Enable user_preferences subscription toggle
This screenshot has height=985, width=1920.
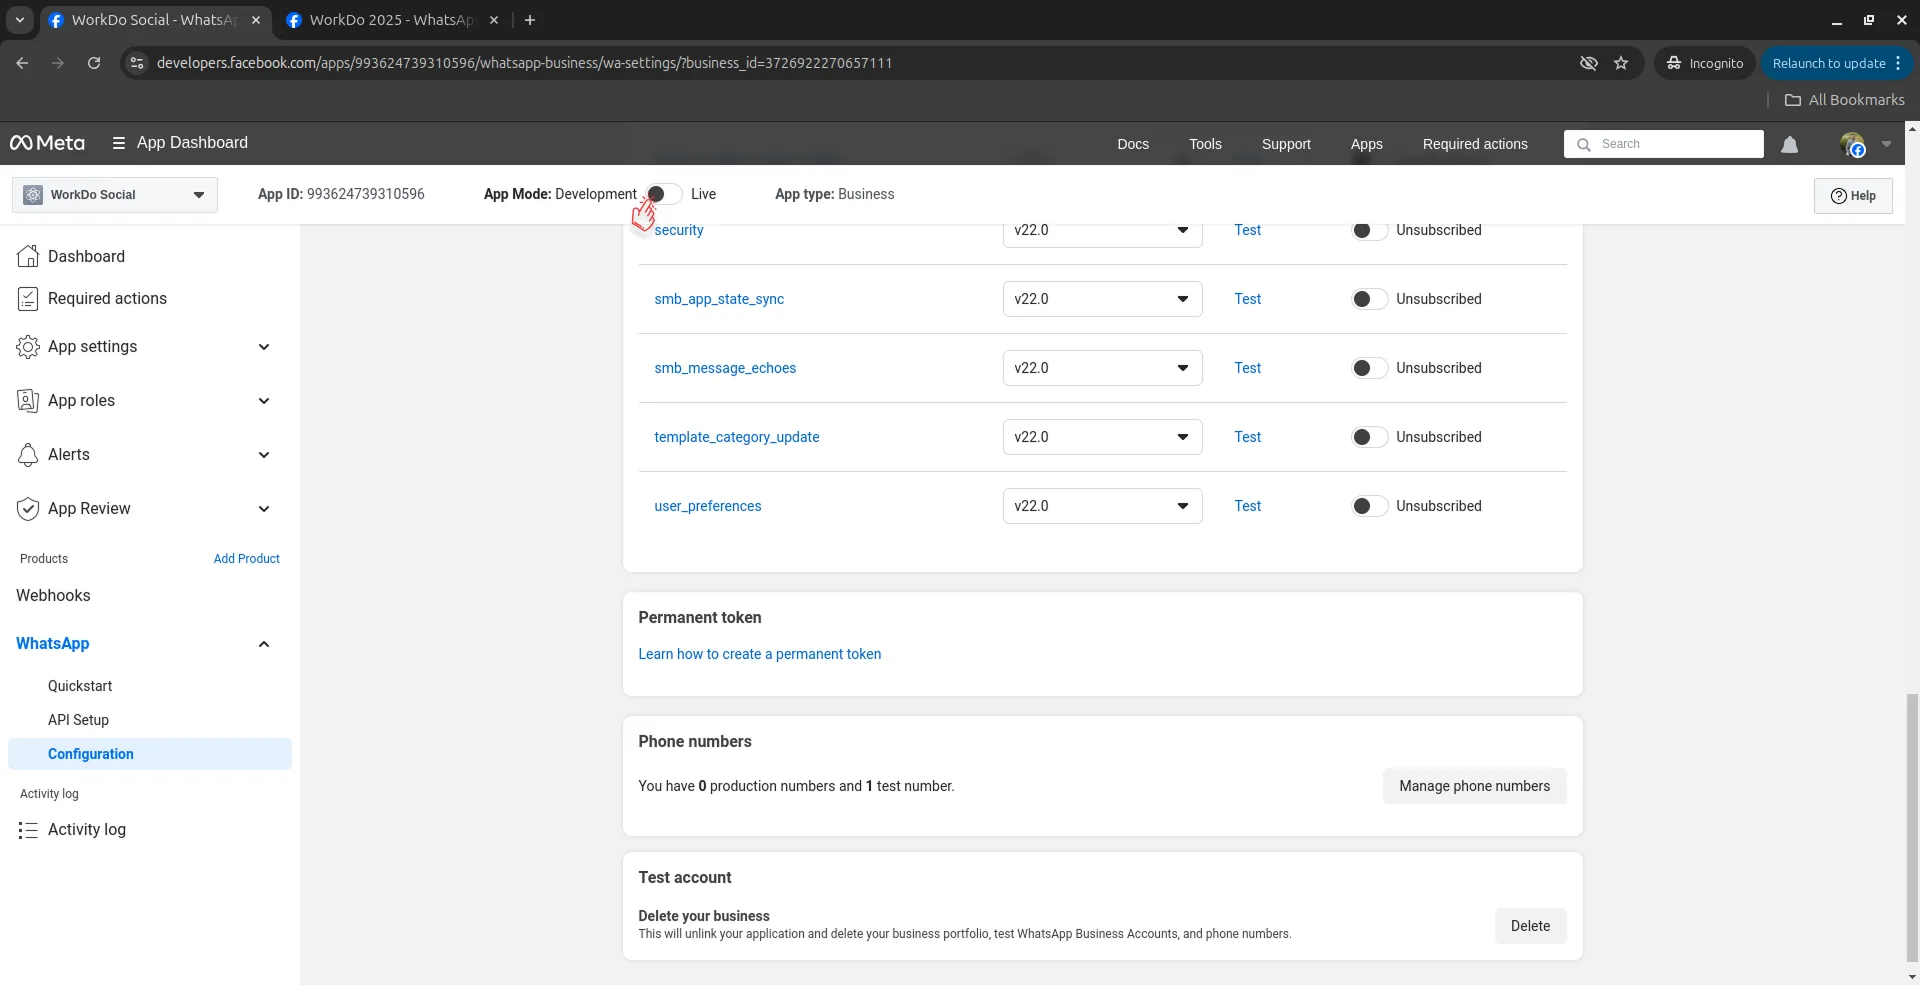tap(1368, 506)
